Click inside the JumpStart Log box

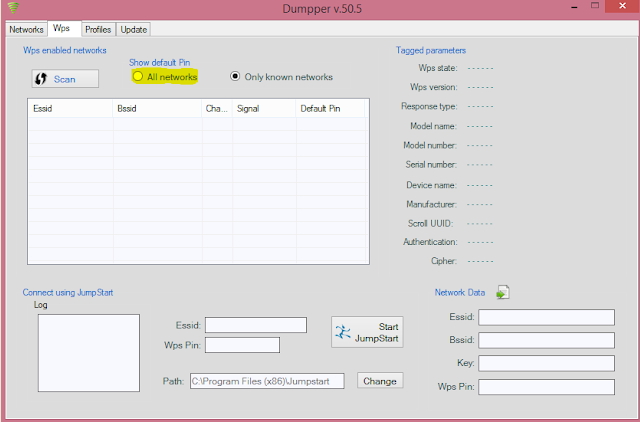pos(89,353)
